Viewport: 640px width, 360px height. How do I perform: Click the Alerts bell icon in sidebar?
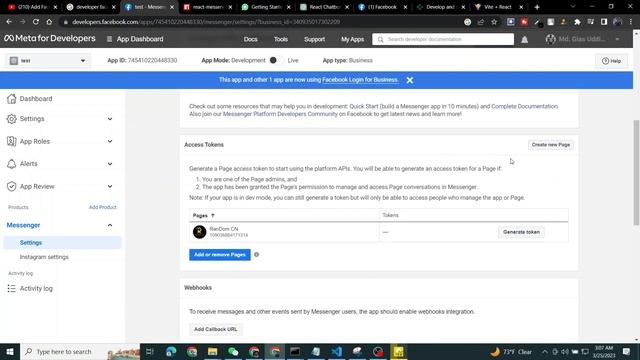point(11,164)
